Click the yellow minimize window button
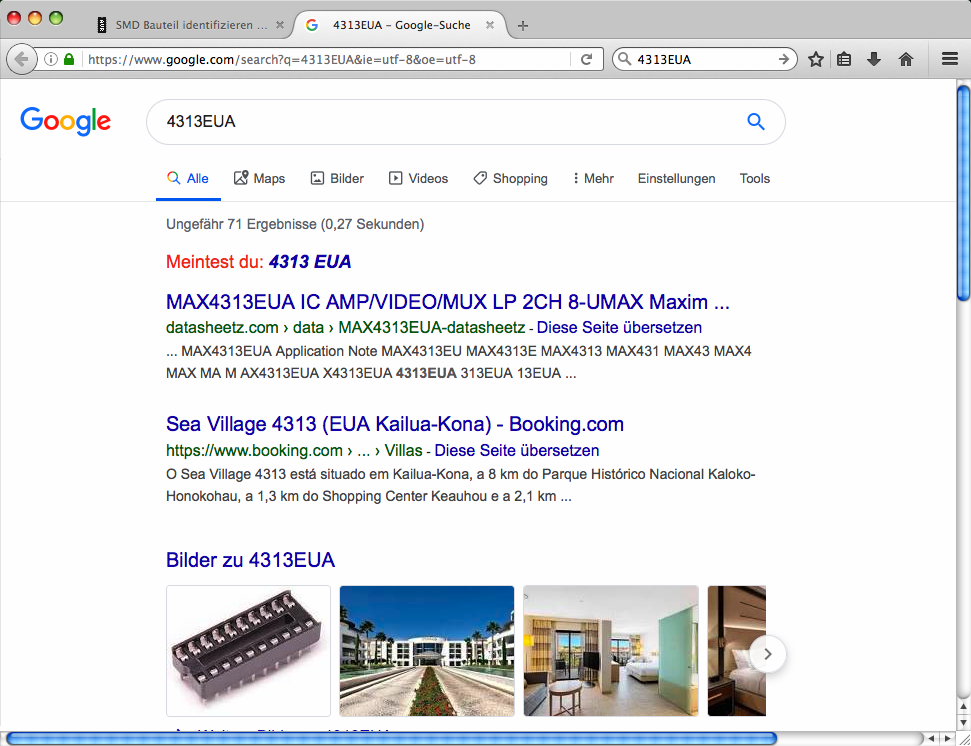971x746 pixels. 35,18
